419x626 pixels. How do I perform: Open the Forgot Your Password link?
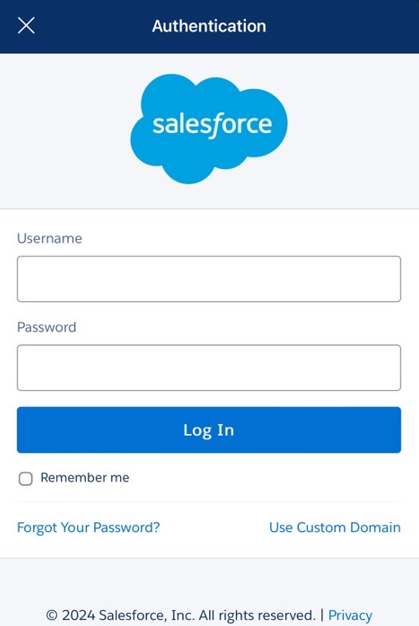pyautogui.click(x=88, y=527)
